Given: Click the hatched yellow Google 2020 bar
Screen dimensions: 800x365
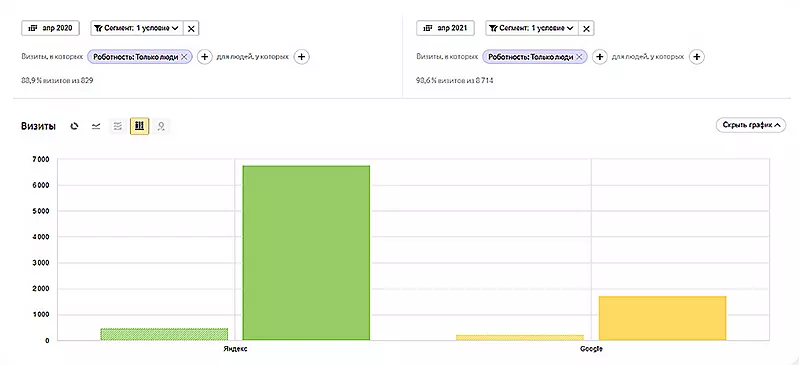Looking at the screenshot, I should [x=520, y=337].
